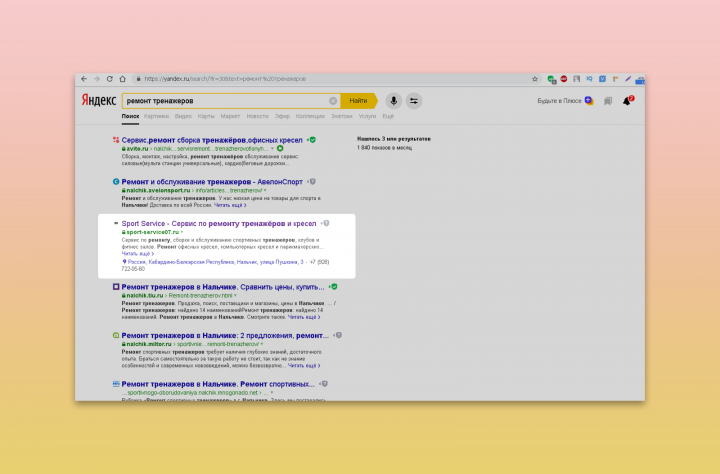Click the yellow Найти search button
This screenshot has width=720, height=474.
click(x=359, y=101)
